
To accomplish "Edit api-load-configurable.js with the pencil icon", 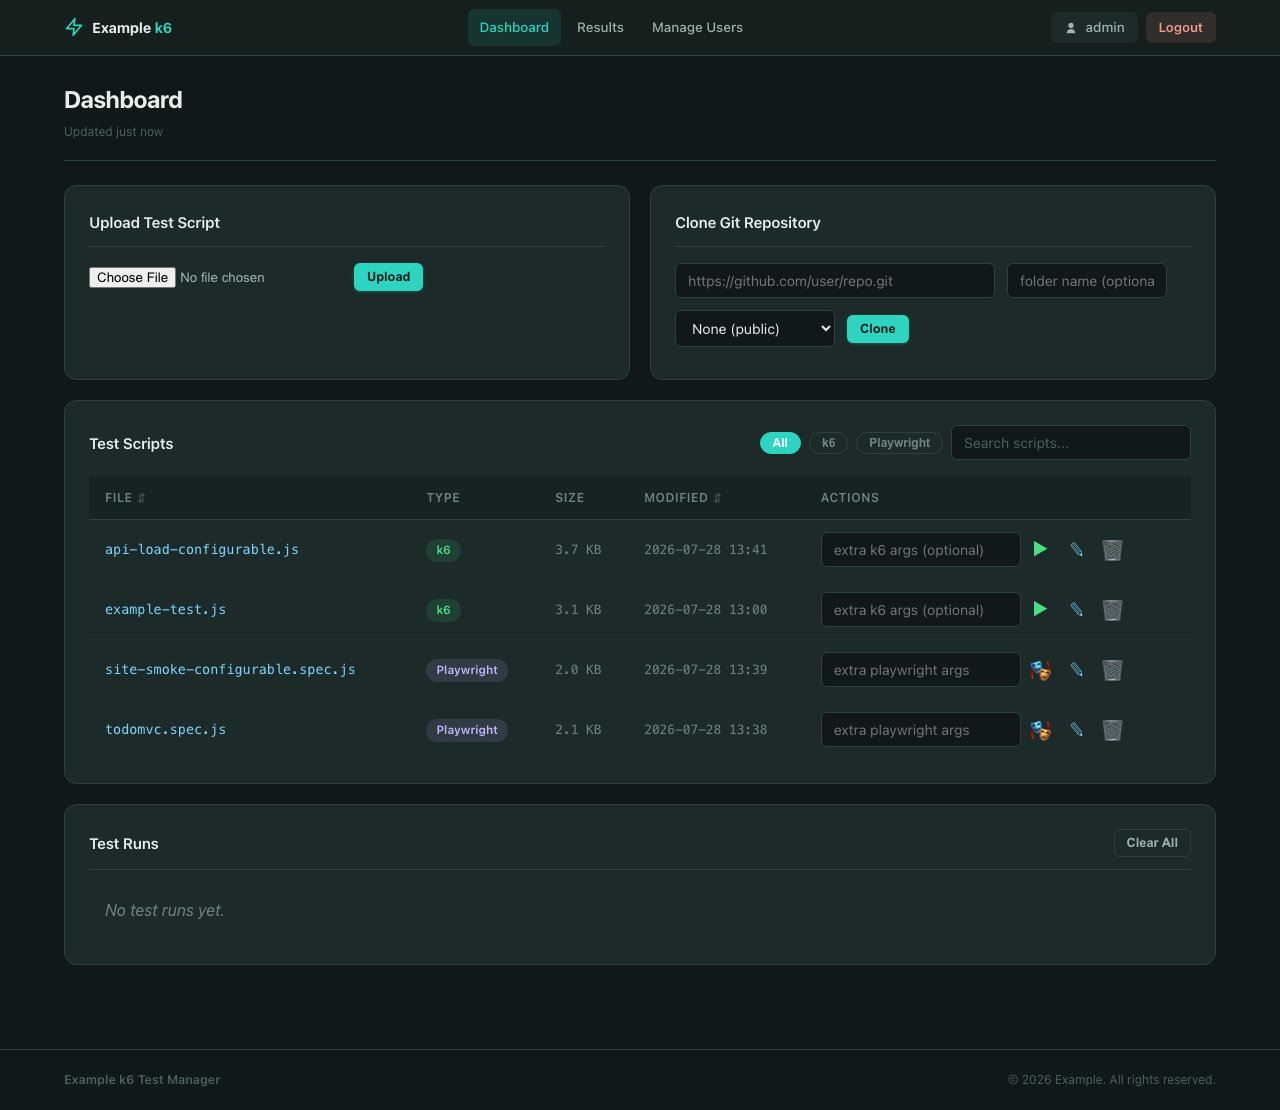I will click(1076, 549).
